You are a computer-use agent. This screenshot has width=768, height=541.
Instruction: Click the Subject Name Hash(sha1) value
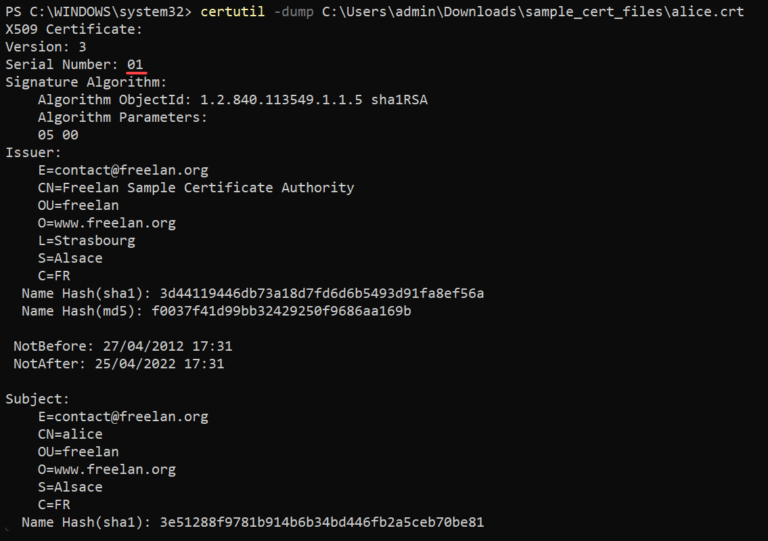(322, 522)
